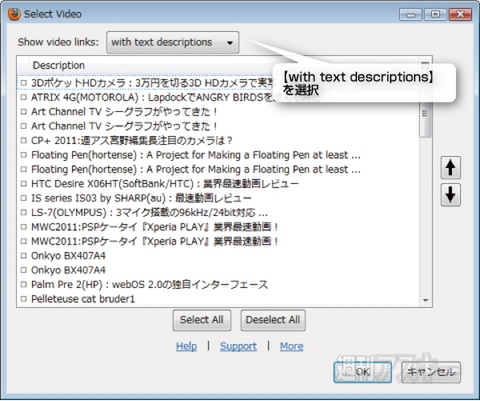Tick the CP+ 2011 video checkbox
Image resolution: width=480 pixels, height=401 pixels.
click(x=23, y=140)
